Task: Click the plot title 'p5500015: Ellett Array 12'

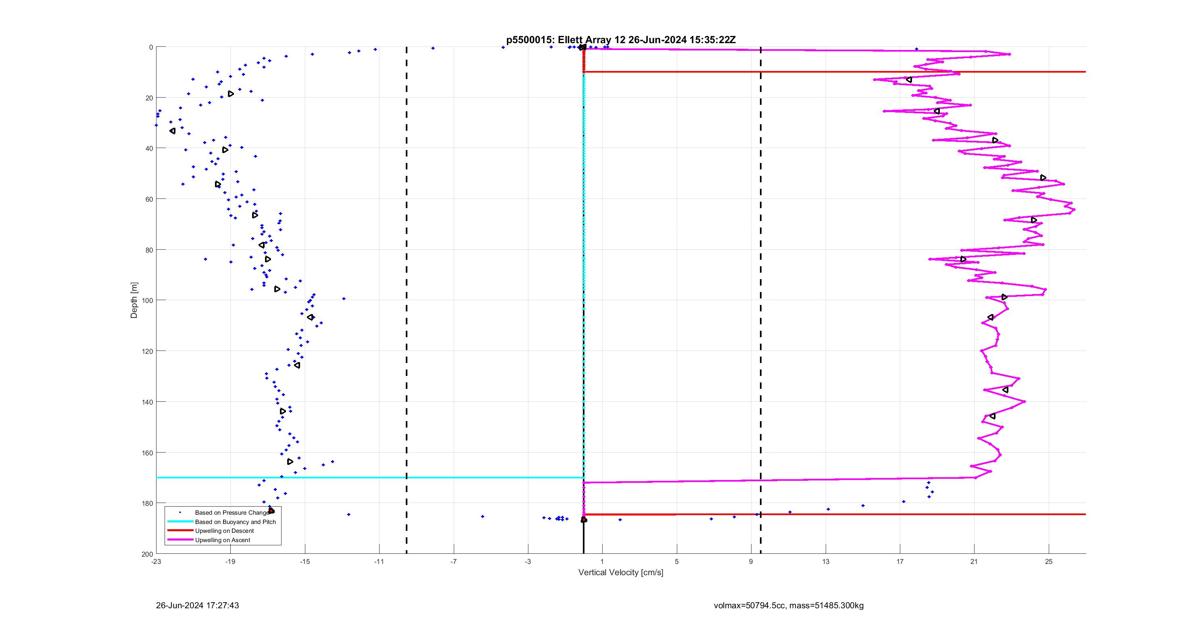Action: coord(567,40)
